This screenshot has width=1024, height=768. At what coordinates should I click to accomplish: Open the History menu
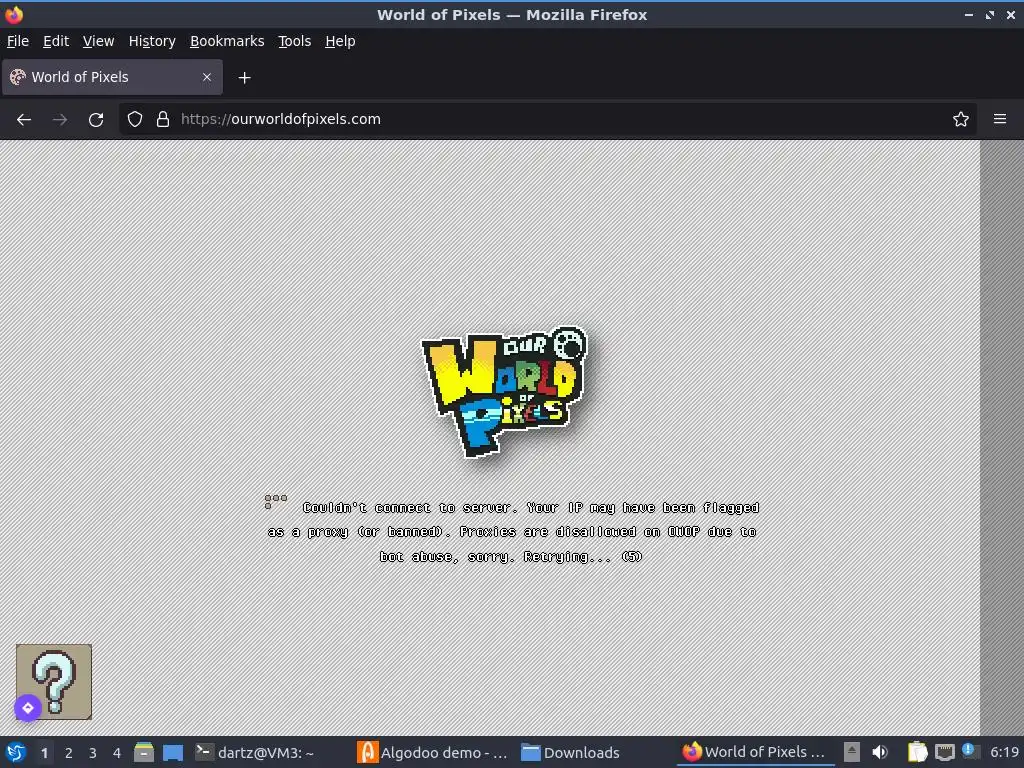pyautogui.click(x=152, y=41)
